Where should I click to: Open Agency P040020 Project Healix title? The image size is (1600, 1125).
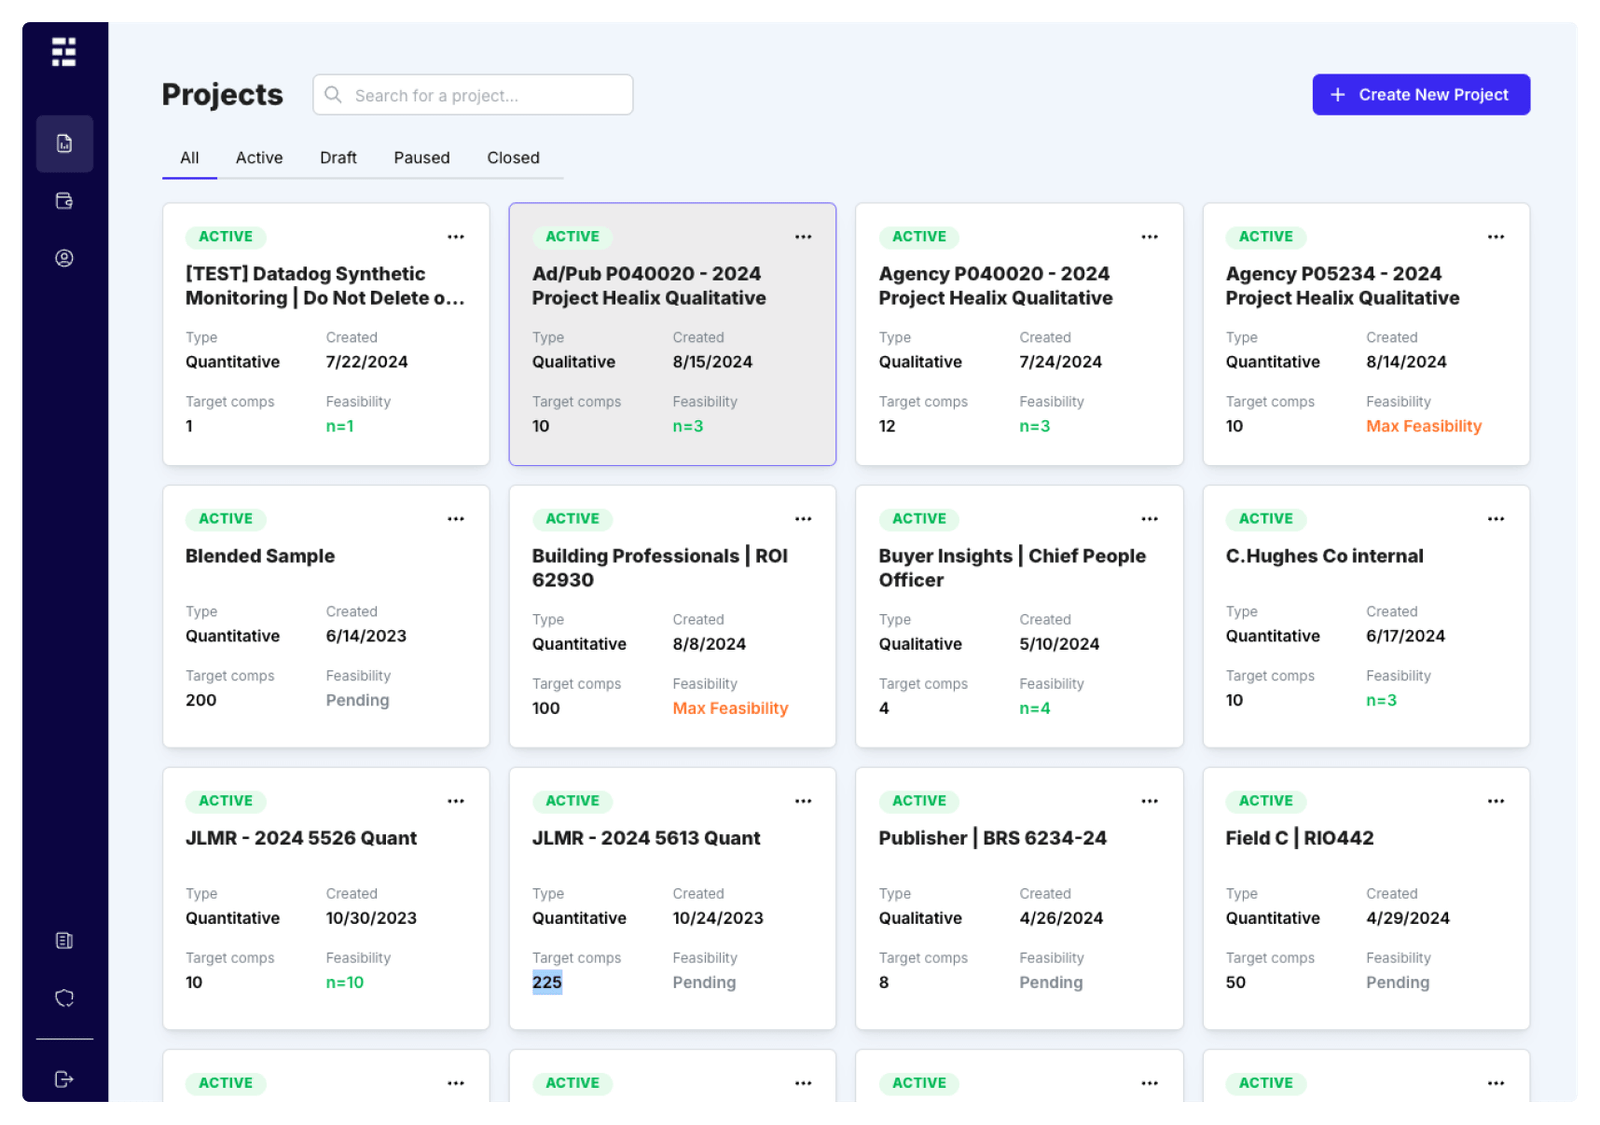point(996,286)
